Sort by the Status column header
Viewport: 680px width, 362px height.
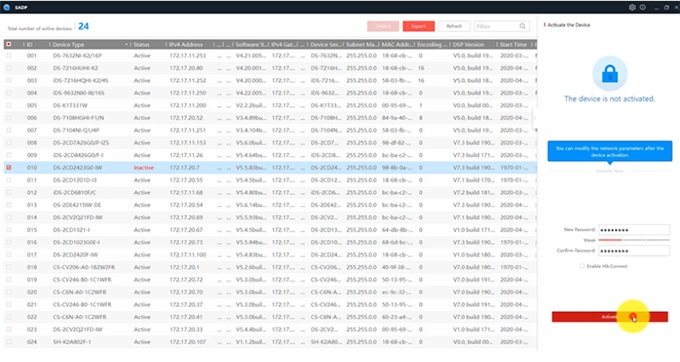coord(147,44)
